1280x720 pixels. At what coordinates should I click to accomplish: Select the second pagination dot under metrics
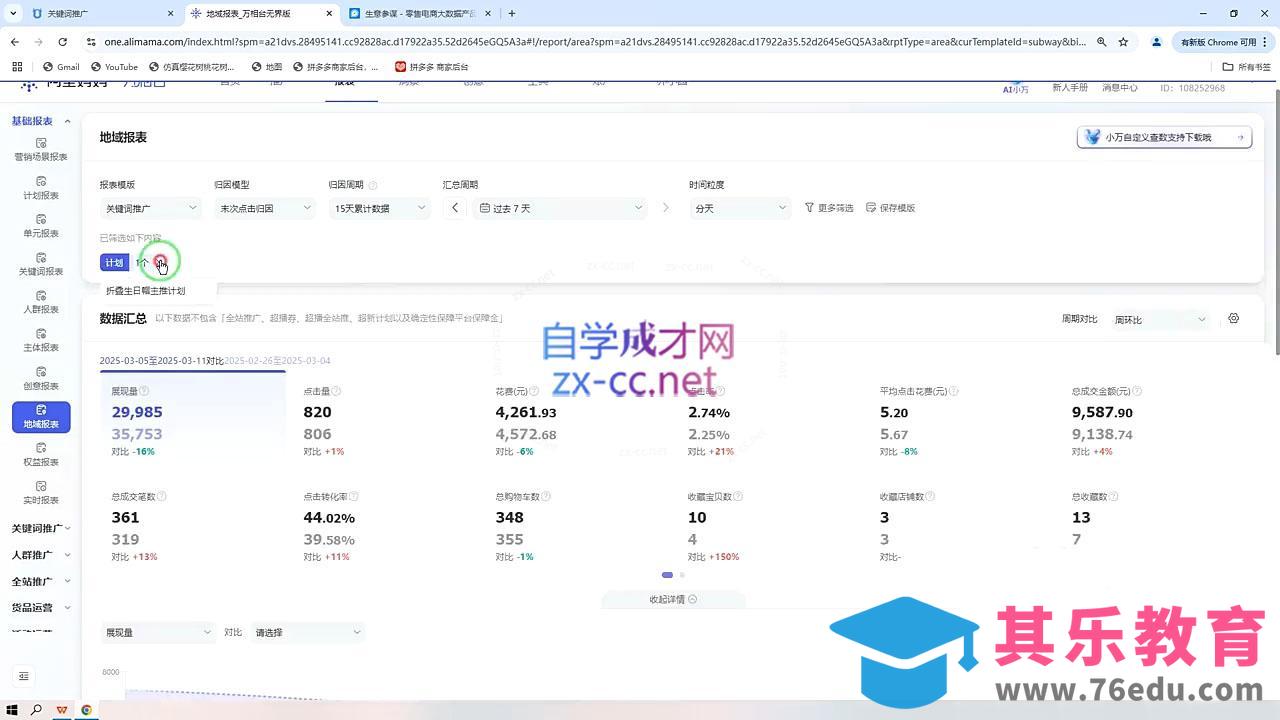[681, 575]
